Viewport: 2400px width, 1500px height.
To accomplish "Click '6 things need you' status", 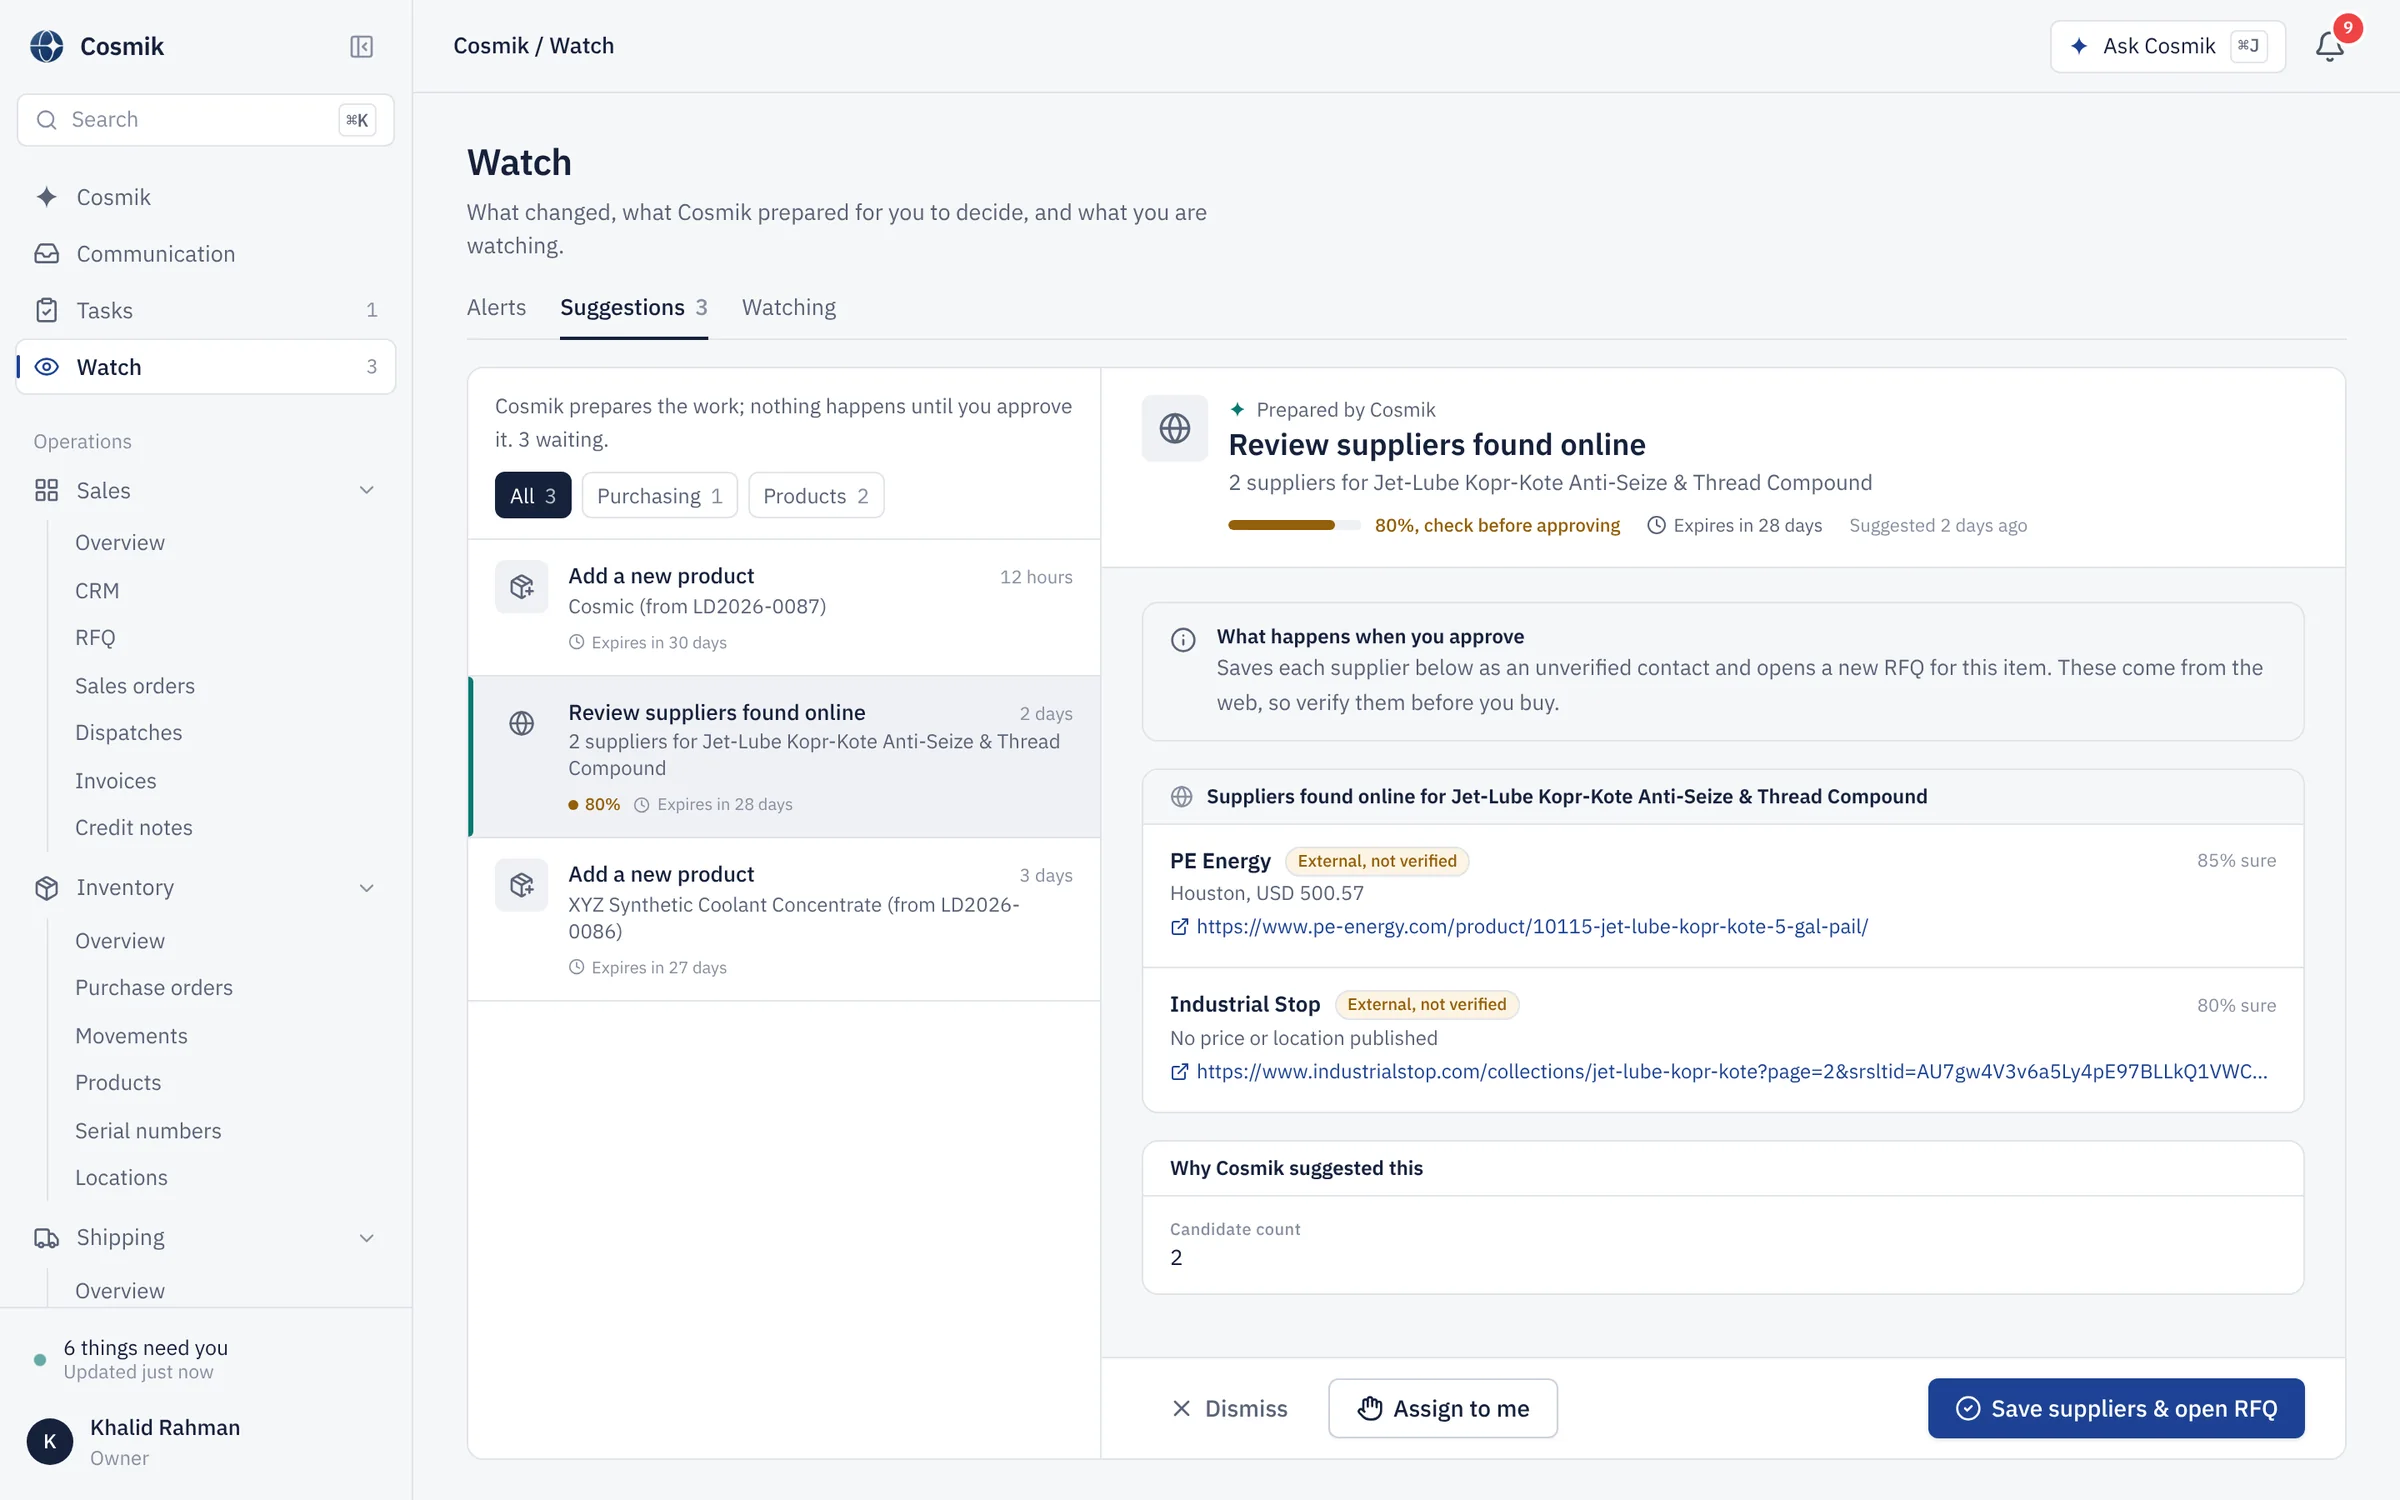I will click(x=146, y=1348).
